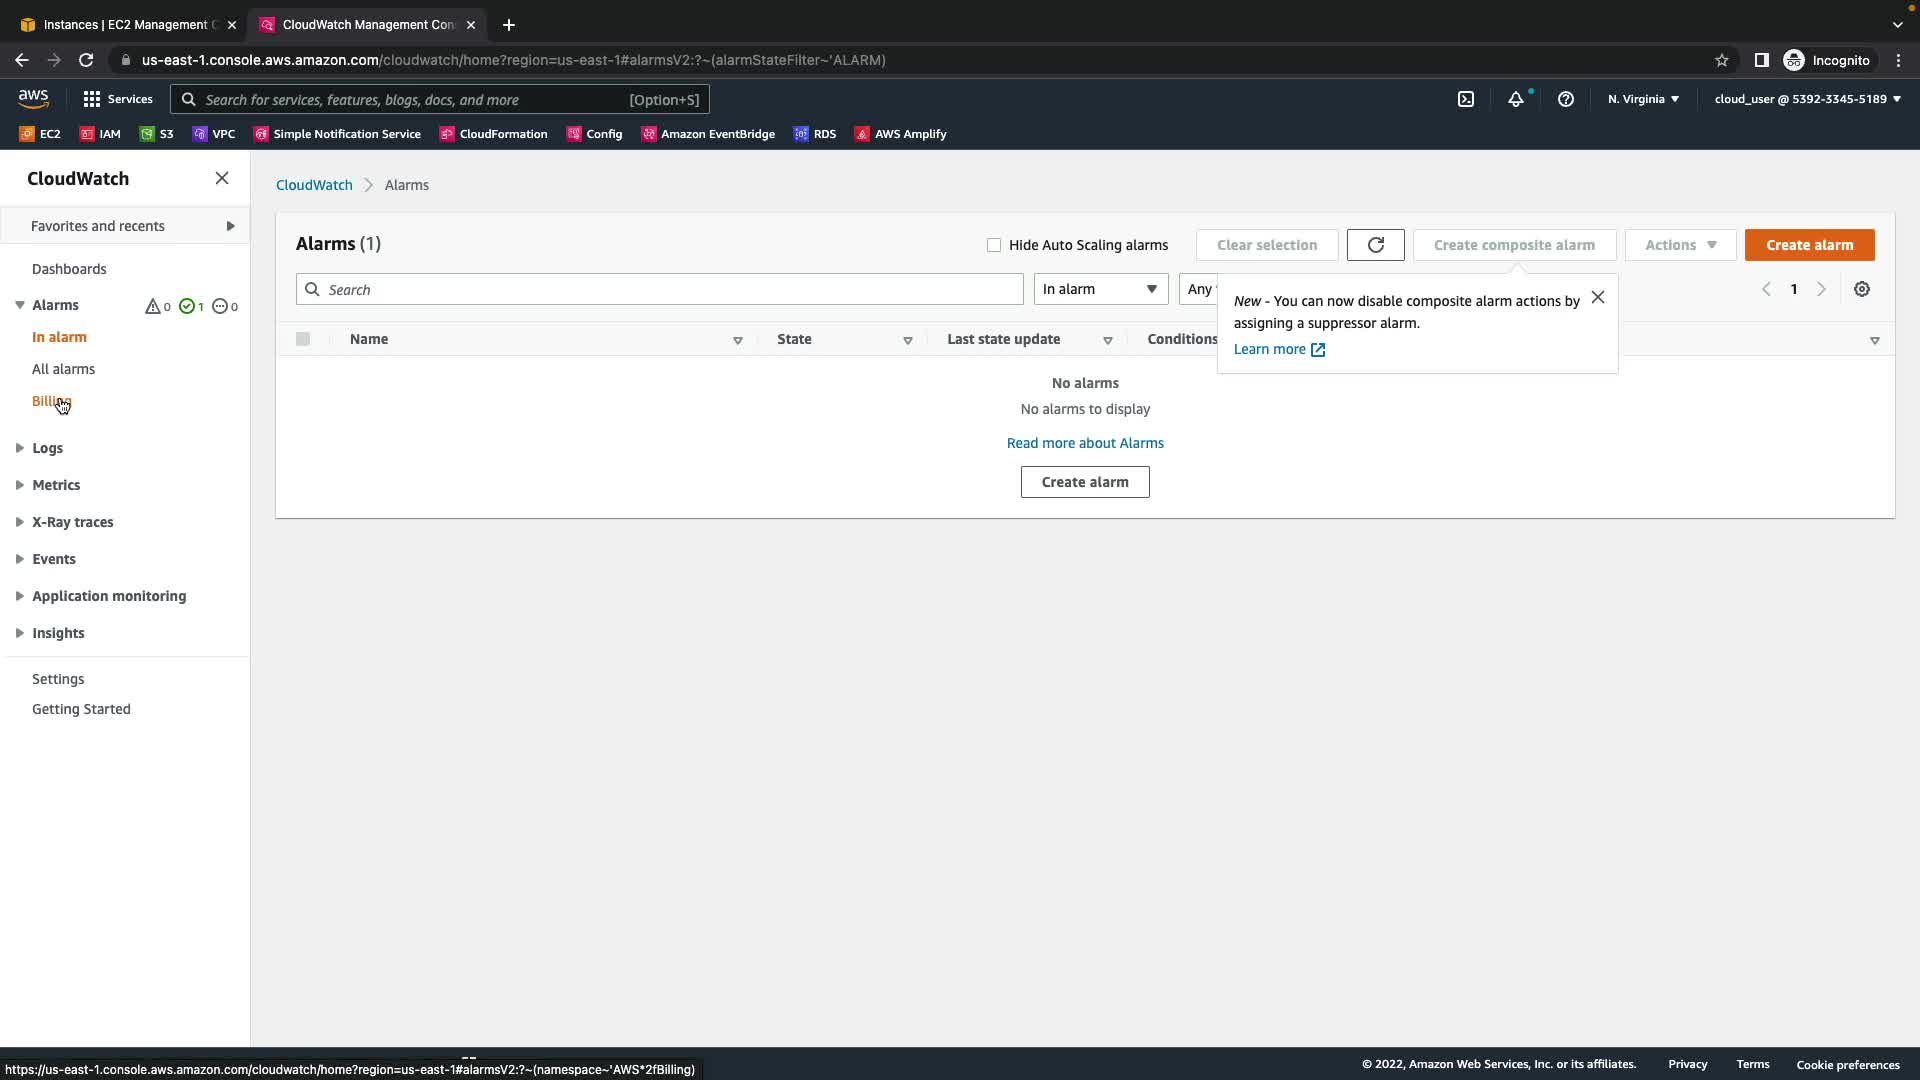Open AWS CloudShell icon in header

coord(1465,99)
